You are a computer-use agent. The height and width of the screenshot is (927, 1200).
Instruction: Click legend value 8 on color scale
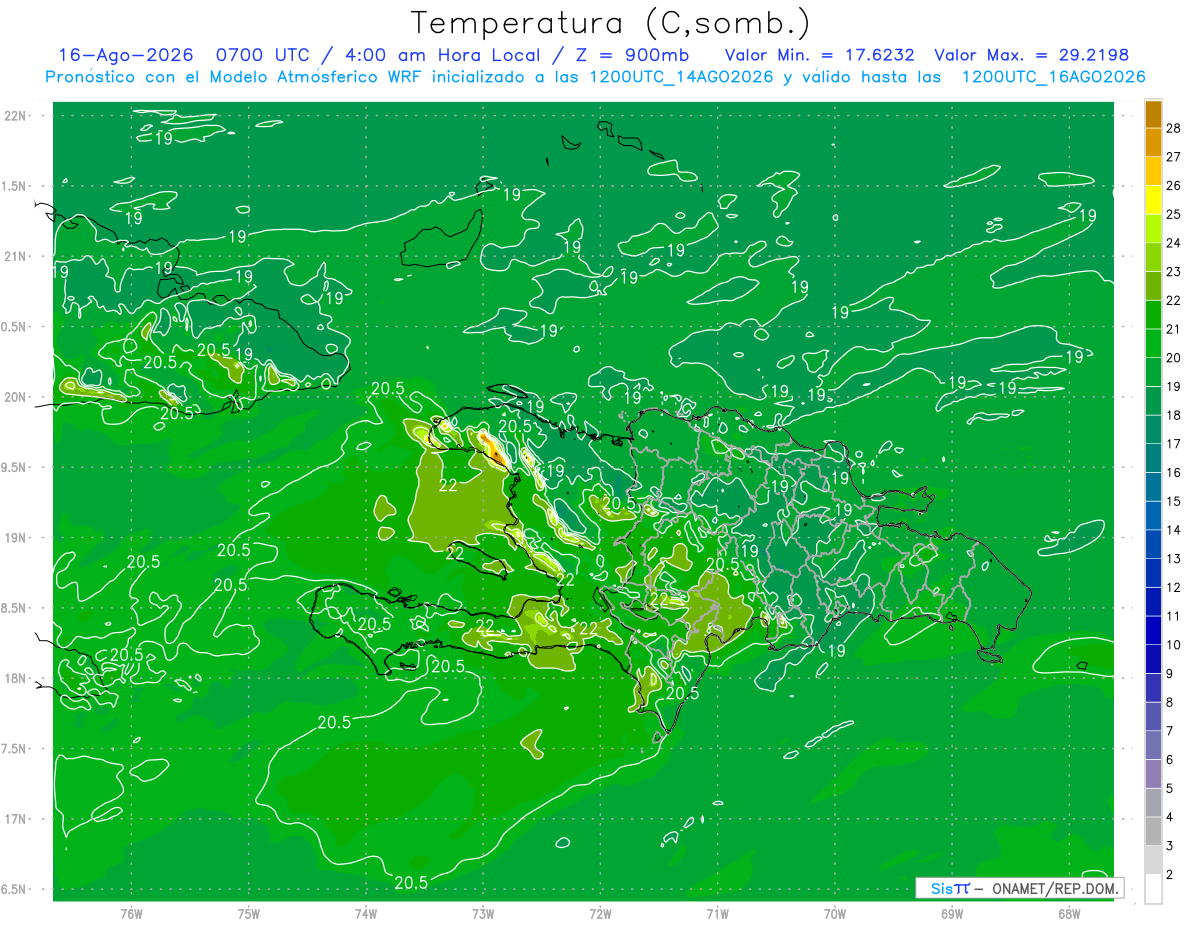(x=1171, y=702)
